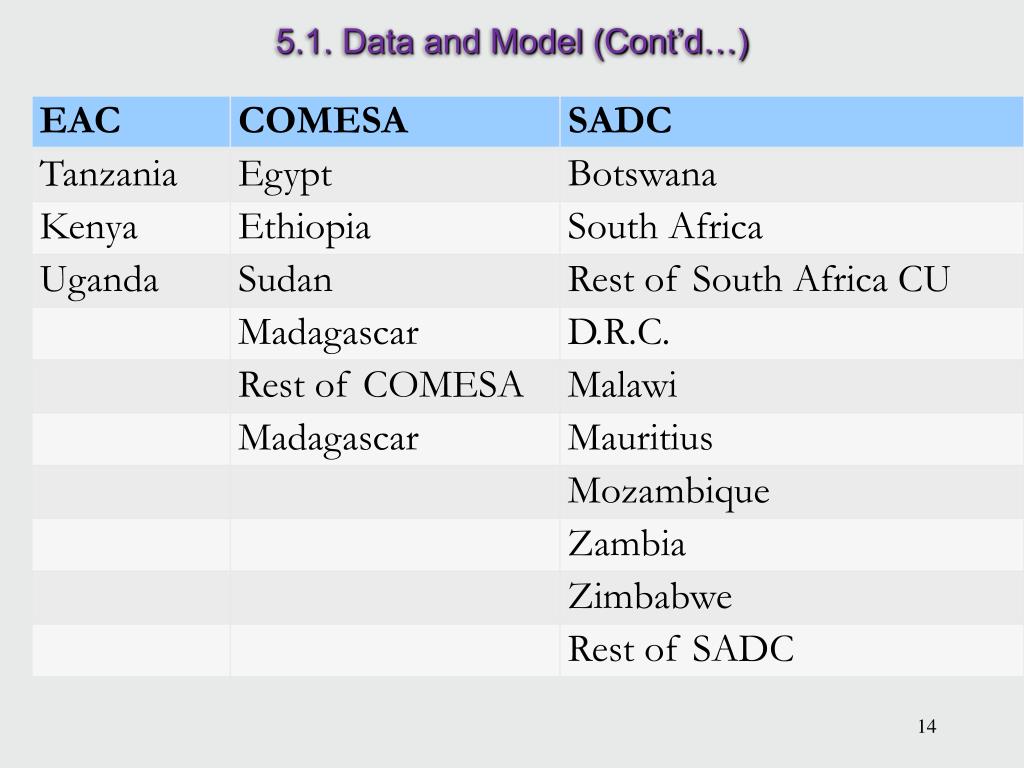Click the Rest of SADC cell
1024x768 pixels.
792,650
